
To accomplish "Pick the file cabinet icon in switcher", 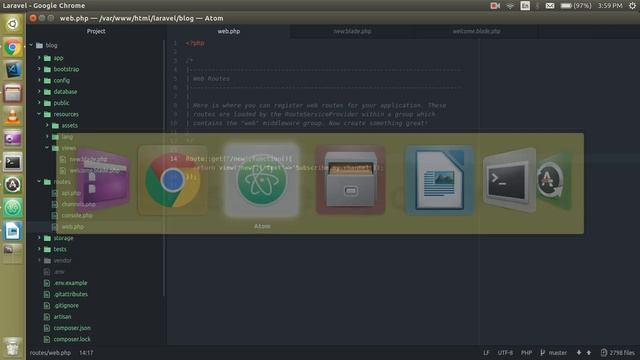I will 351,180.
